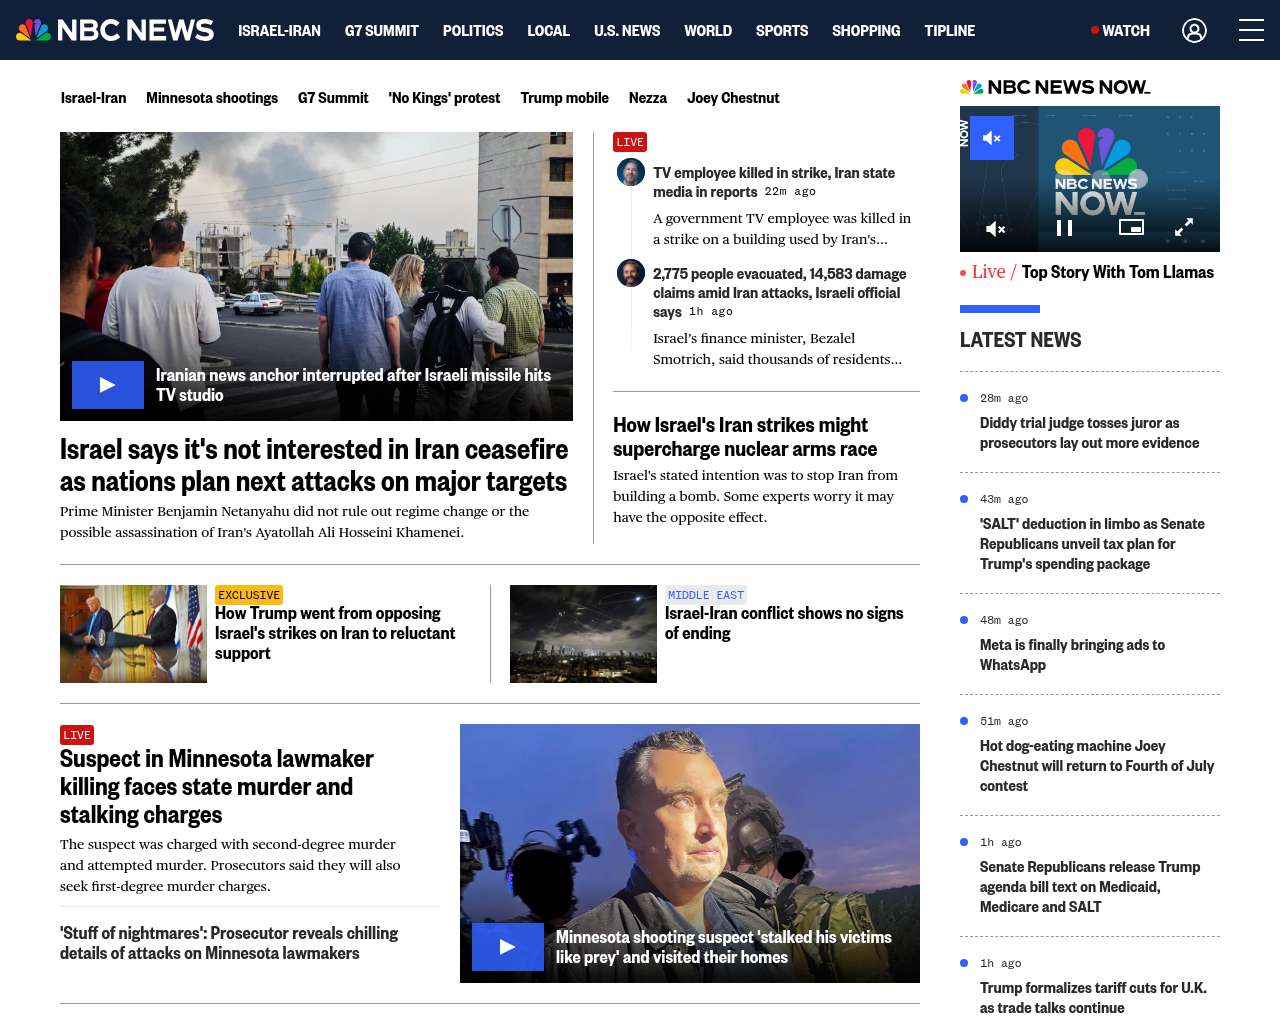Click the Watch live button
The width and height of the screenshot is (1280, 1024).
[1121, 31]
